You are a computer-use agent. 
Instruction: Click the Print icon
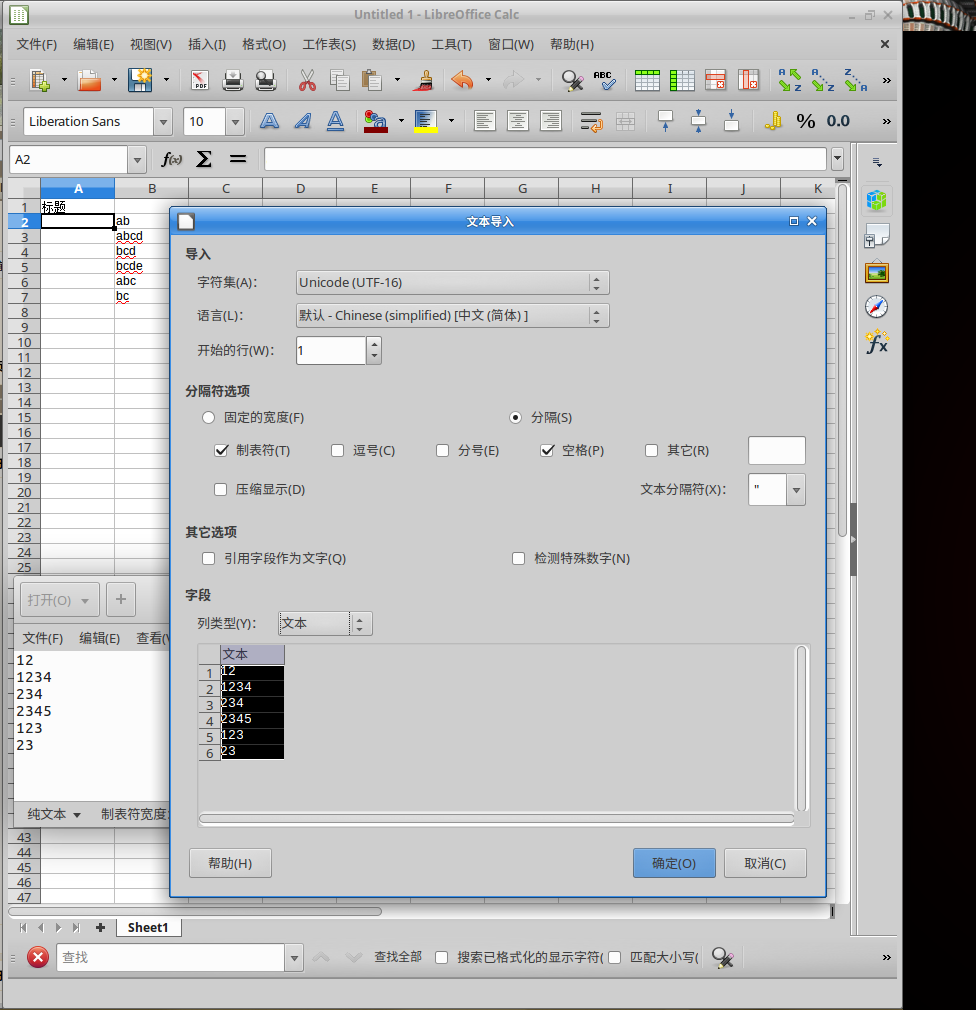[233, 81]
